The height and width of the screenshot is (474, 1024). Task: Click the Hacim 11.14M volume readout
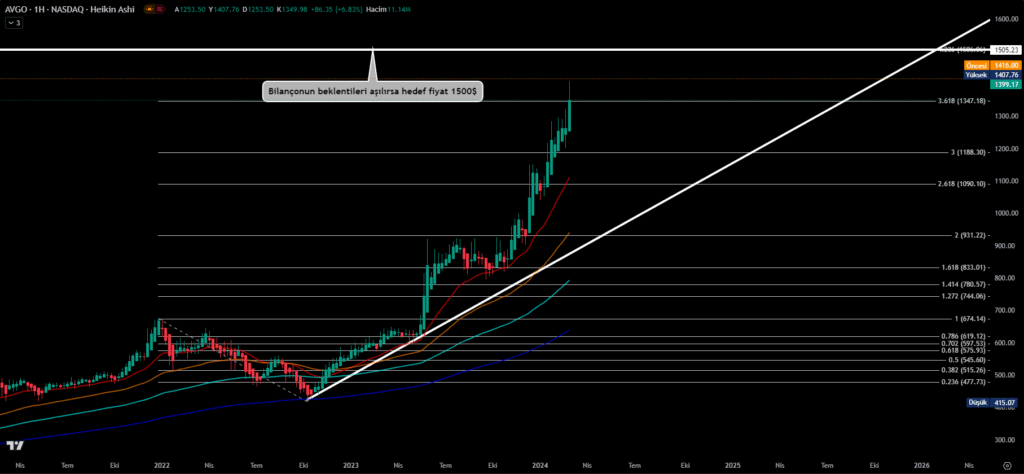[387, 10]
